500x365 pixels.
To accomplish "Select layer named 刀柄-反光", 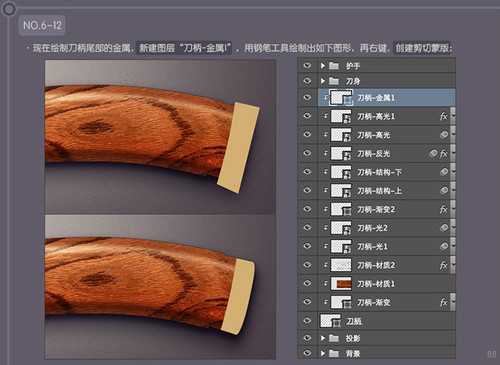I will 373,154.
